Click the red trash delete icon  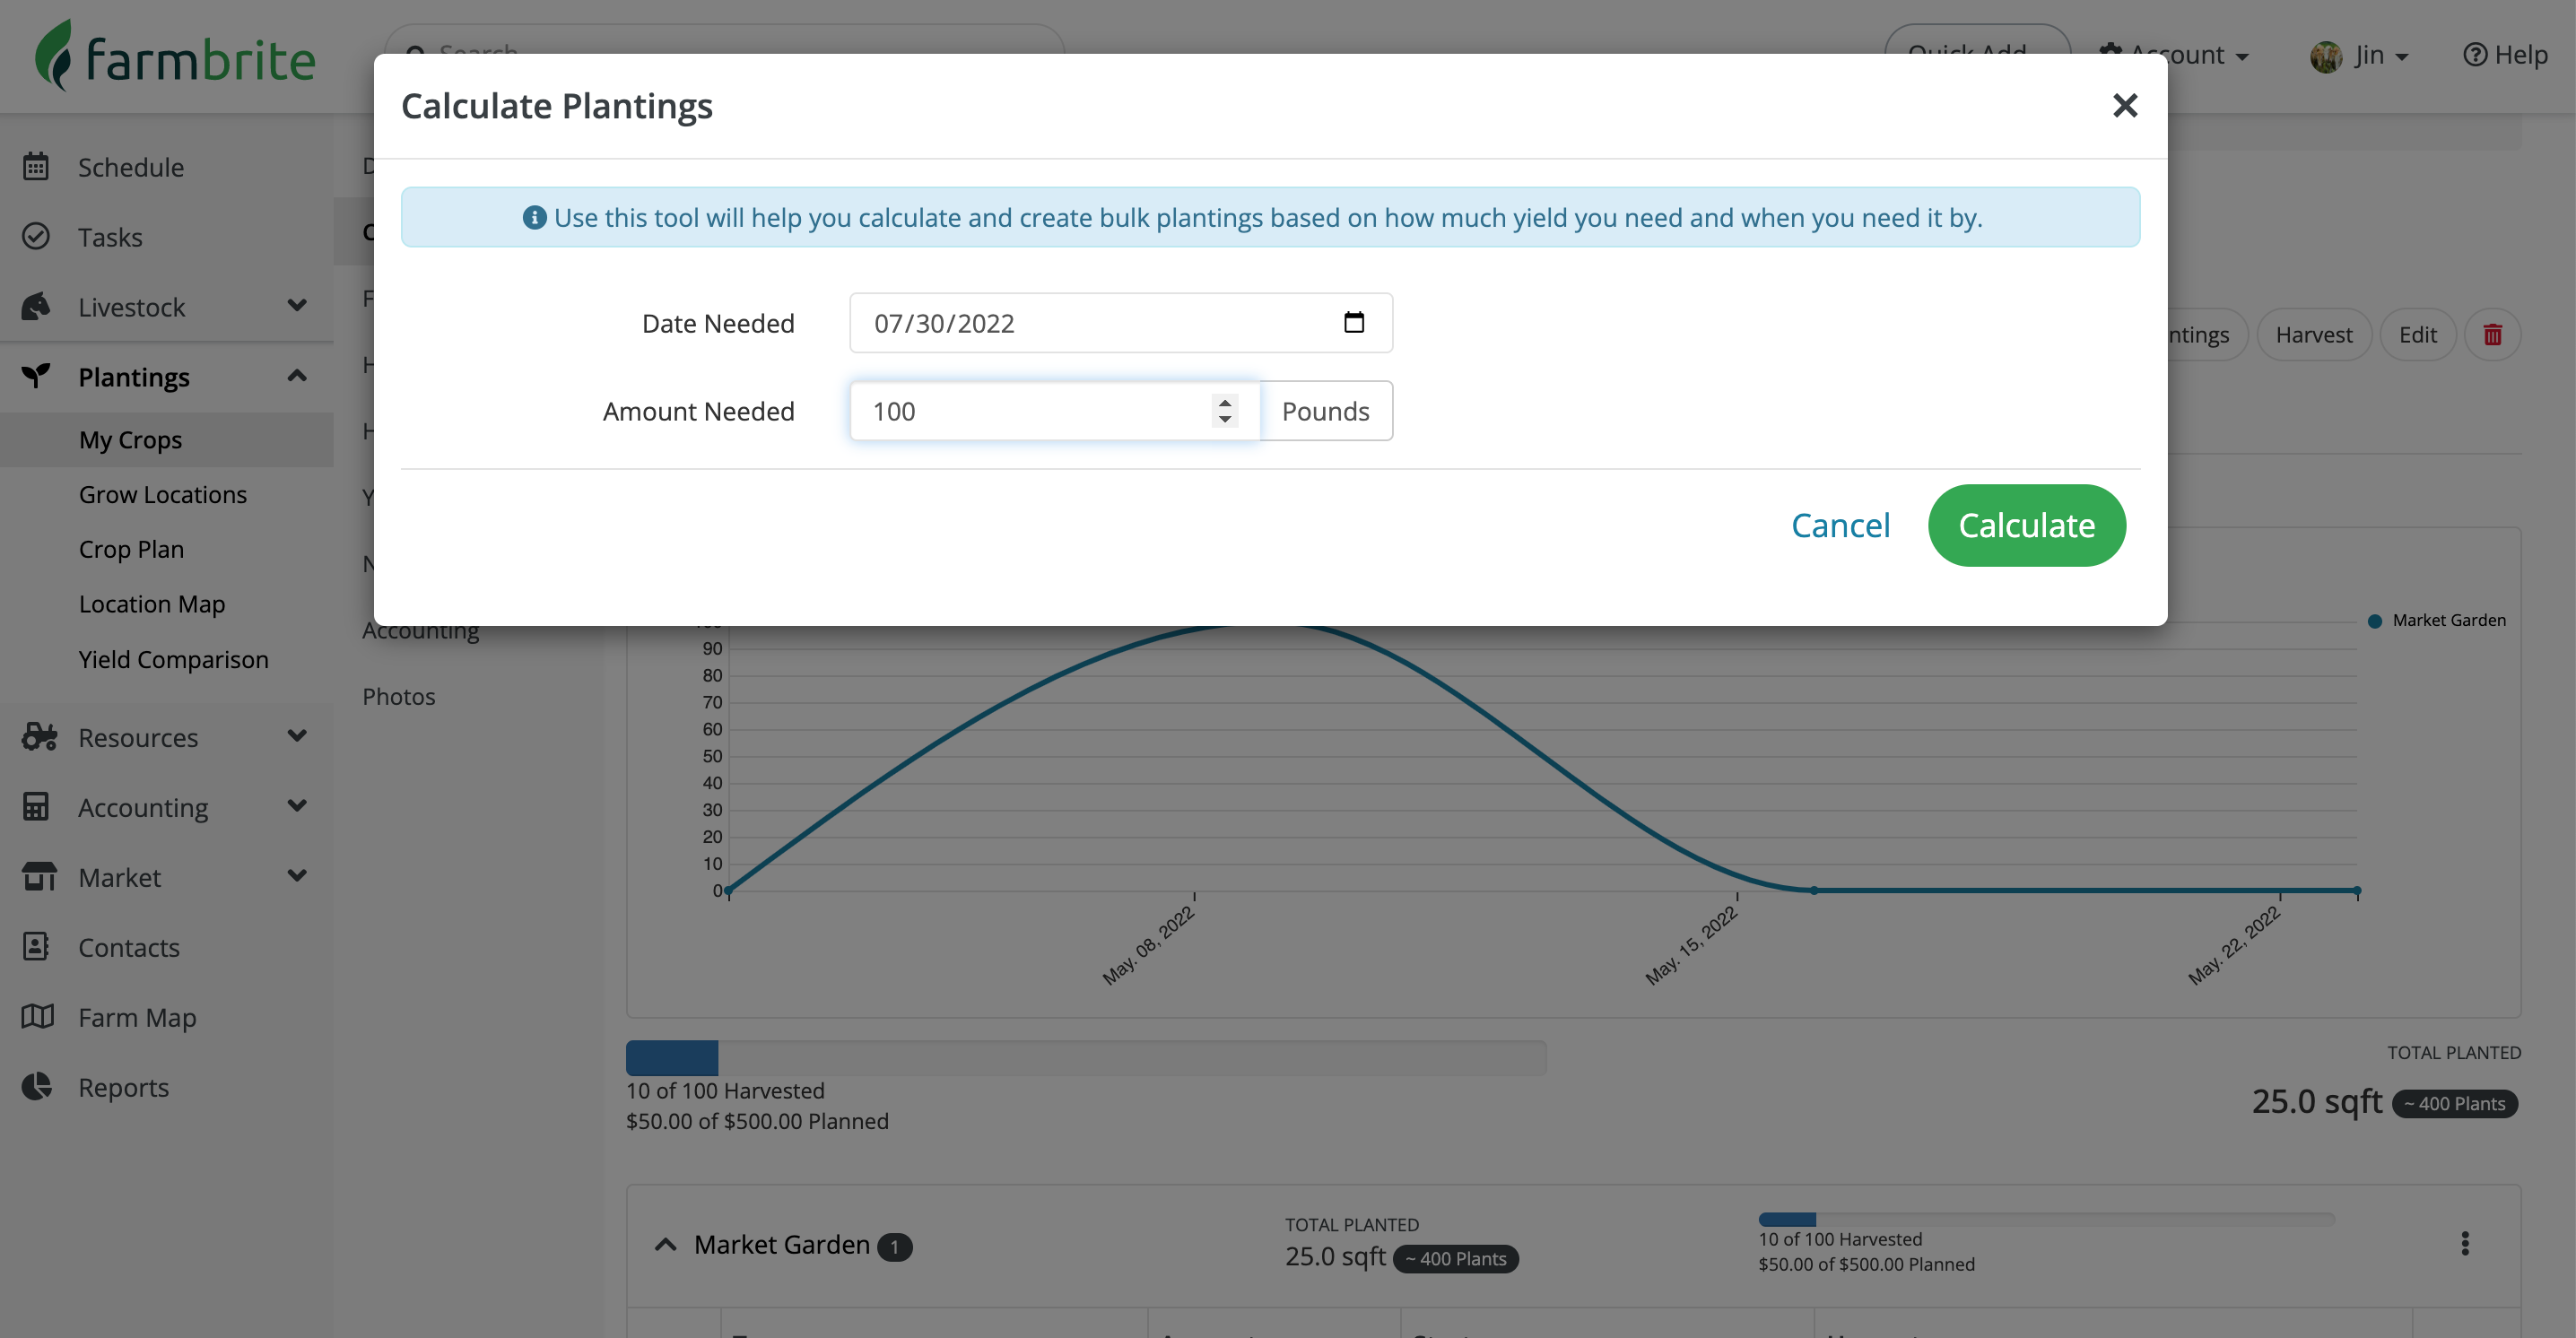[2492, 335]
